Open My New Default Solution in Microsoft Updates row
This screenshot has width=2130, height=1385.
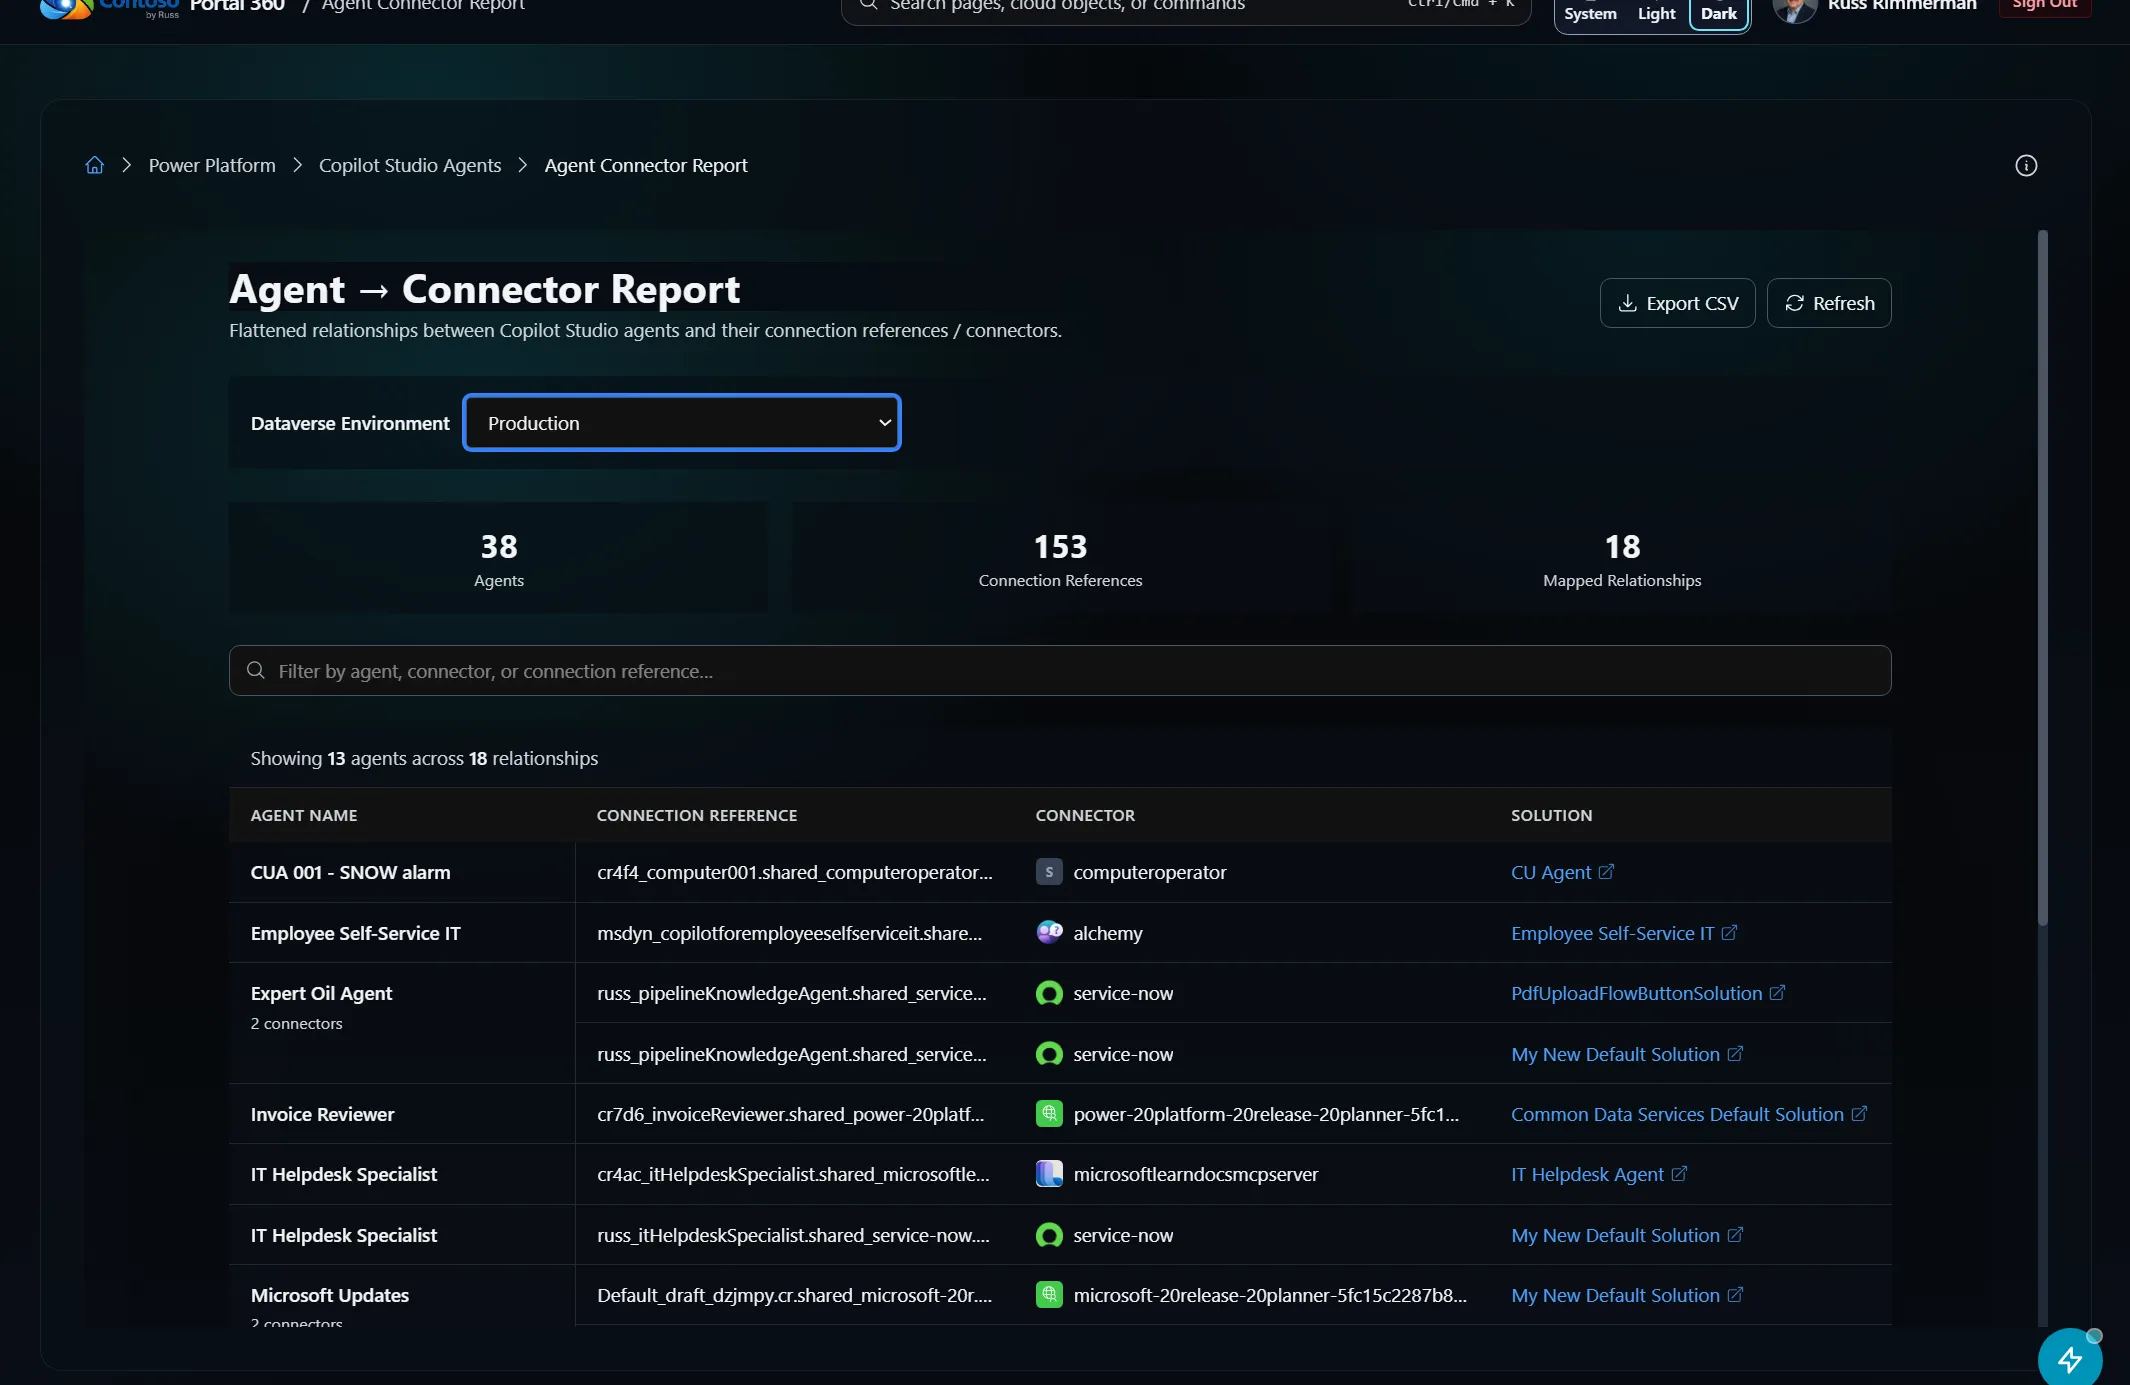[1615, 1294]
